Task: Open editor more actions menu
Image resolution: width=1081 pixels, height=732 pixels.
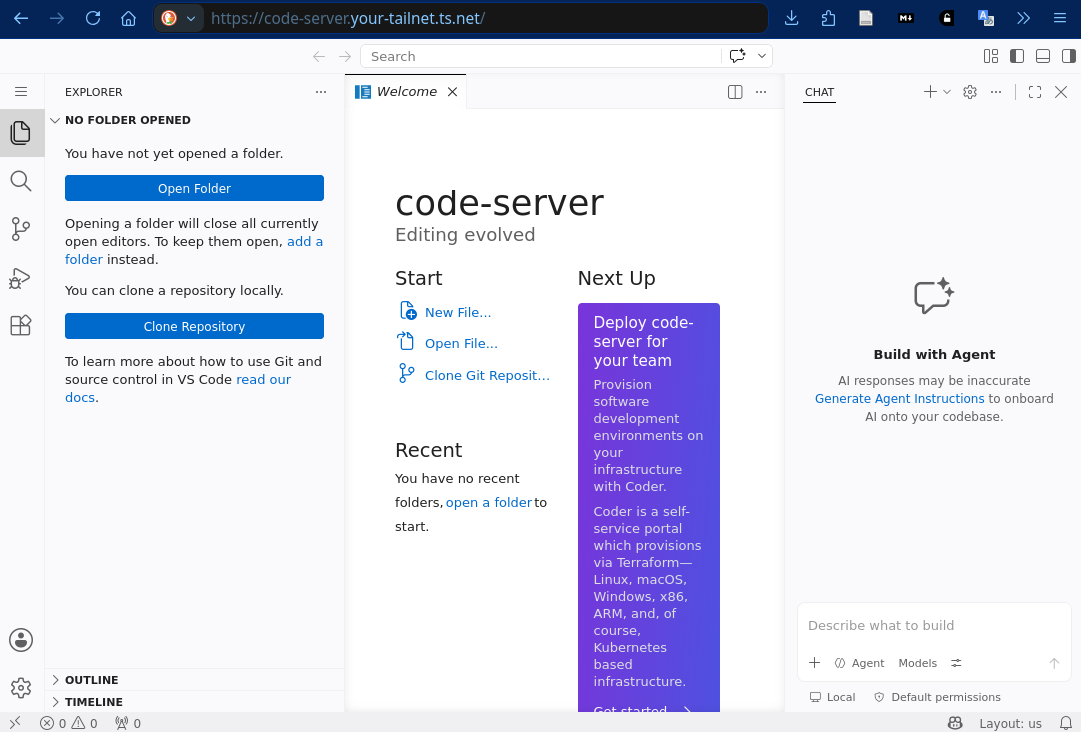Action: [760, 92]
